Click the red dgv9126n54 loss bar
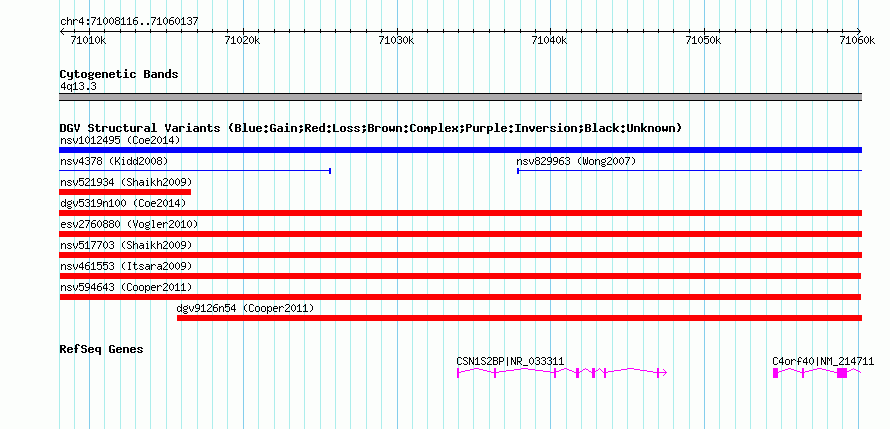Viewport: 890px width, 429px height. pyautogui.click(x=519, y=318)
